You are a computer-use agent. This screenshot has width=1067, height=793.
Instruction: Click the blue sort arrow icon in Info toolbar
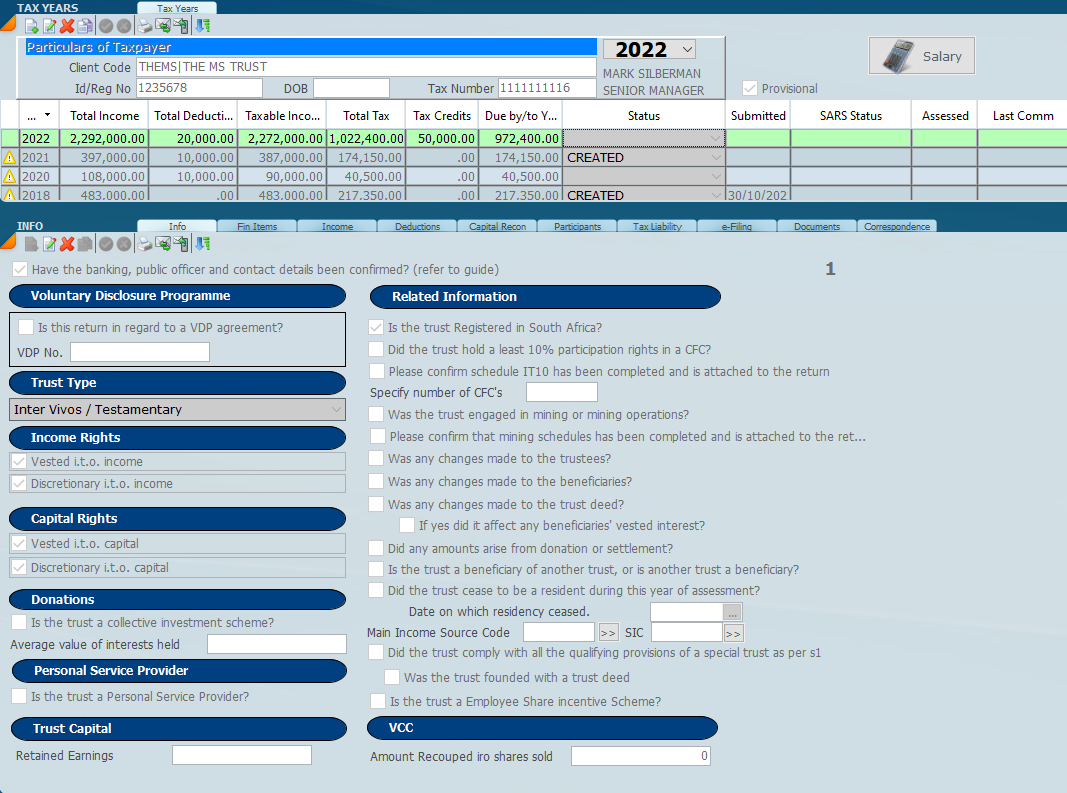[203, 244]
